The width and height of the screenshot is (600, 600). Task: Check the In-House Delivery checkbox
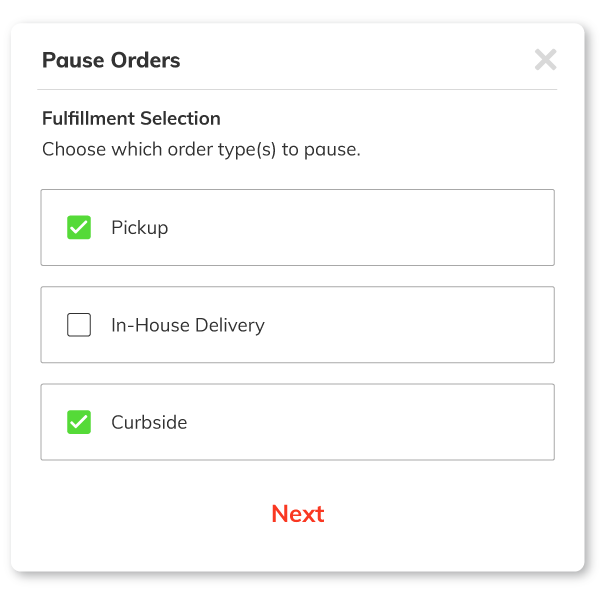click(79, 325)
